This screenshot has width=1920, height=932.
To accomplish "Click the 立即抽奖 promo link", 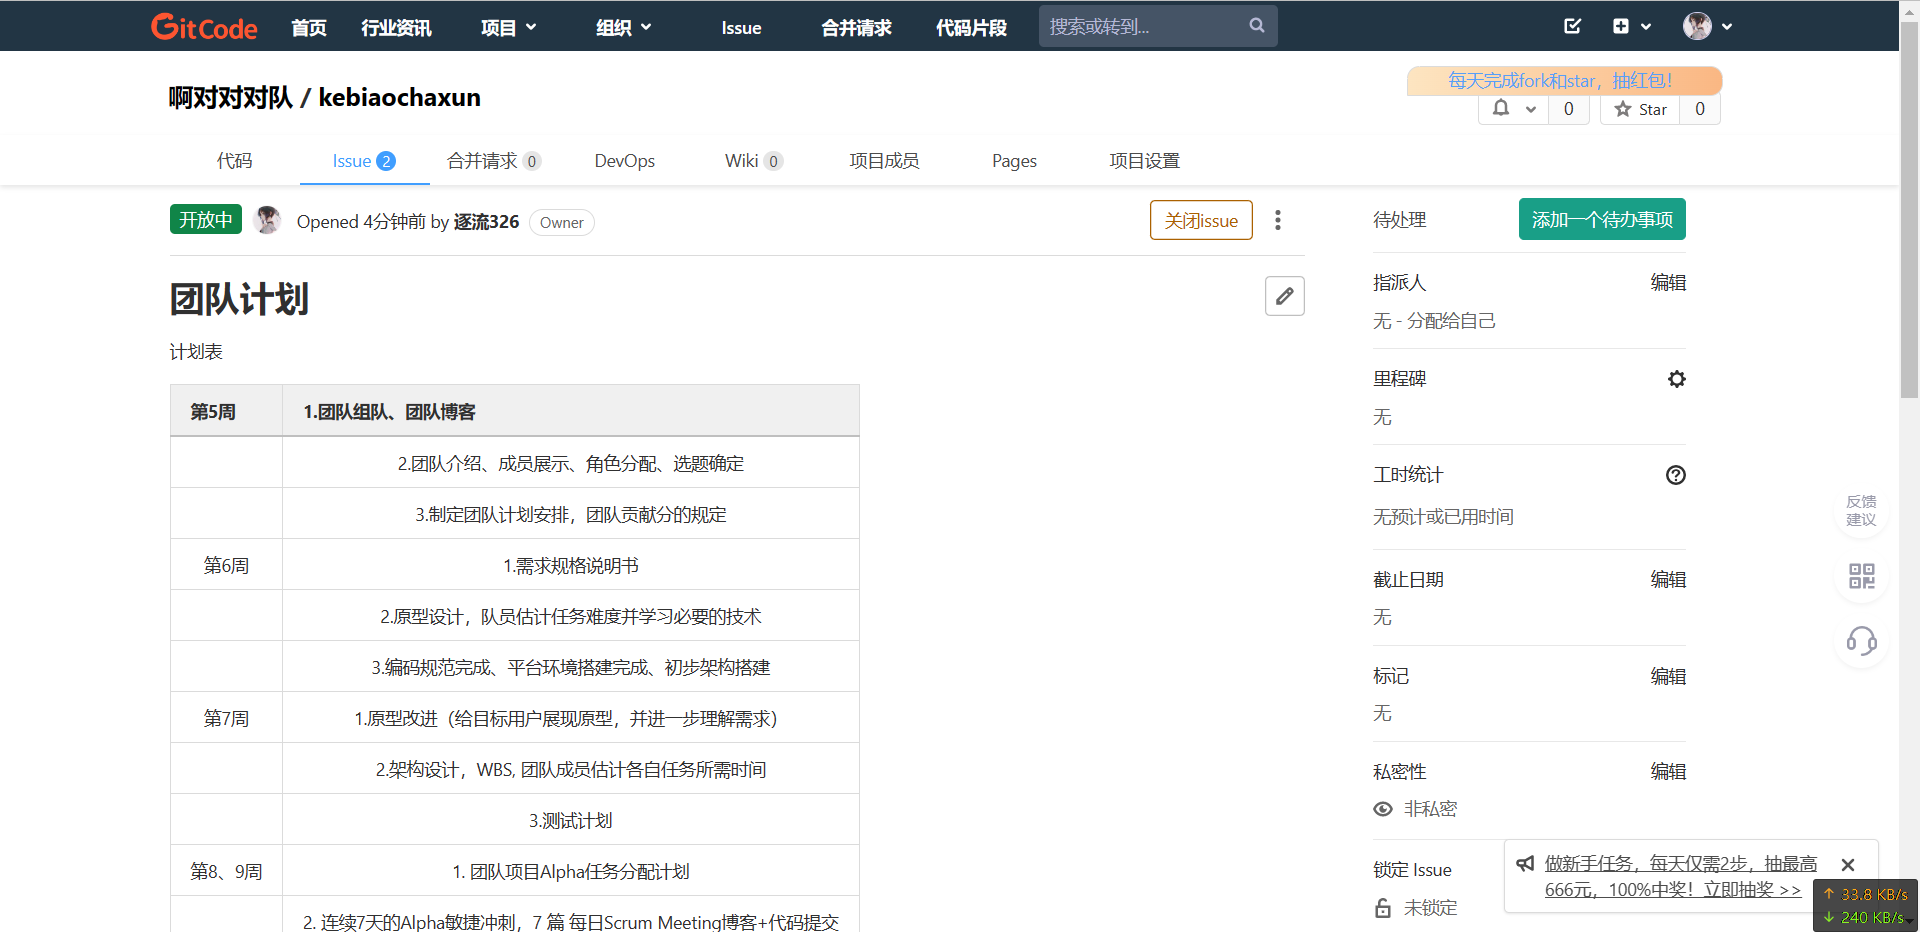I will coord(1752,890).
